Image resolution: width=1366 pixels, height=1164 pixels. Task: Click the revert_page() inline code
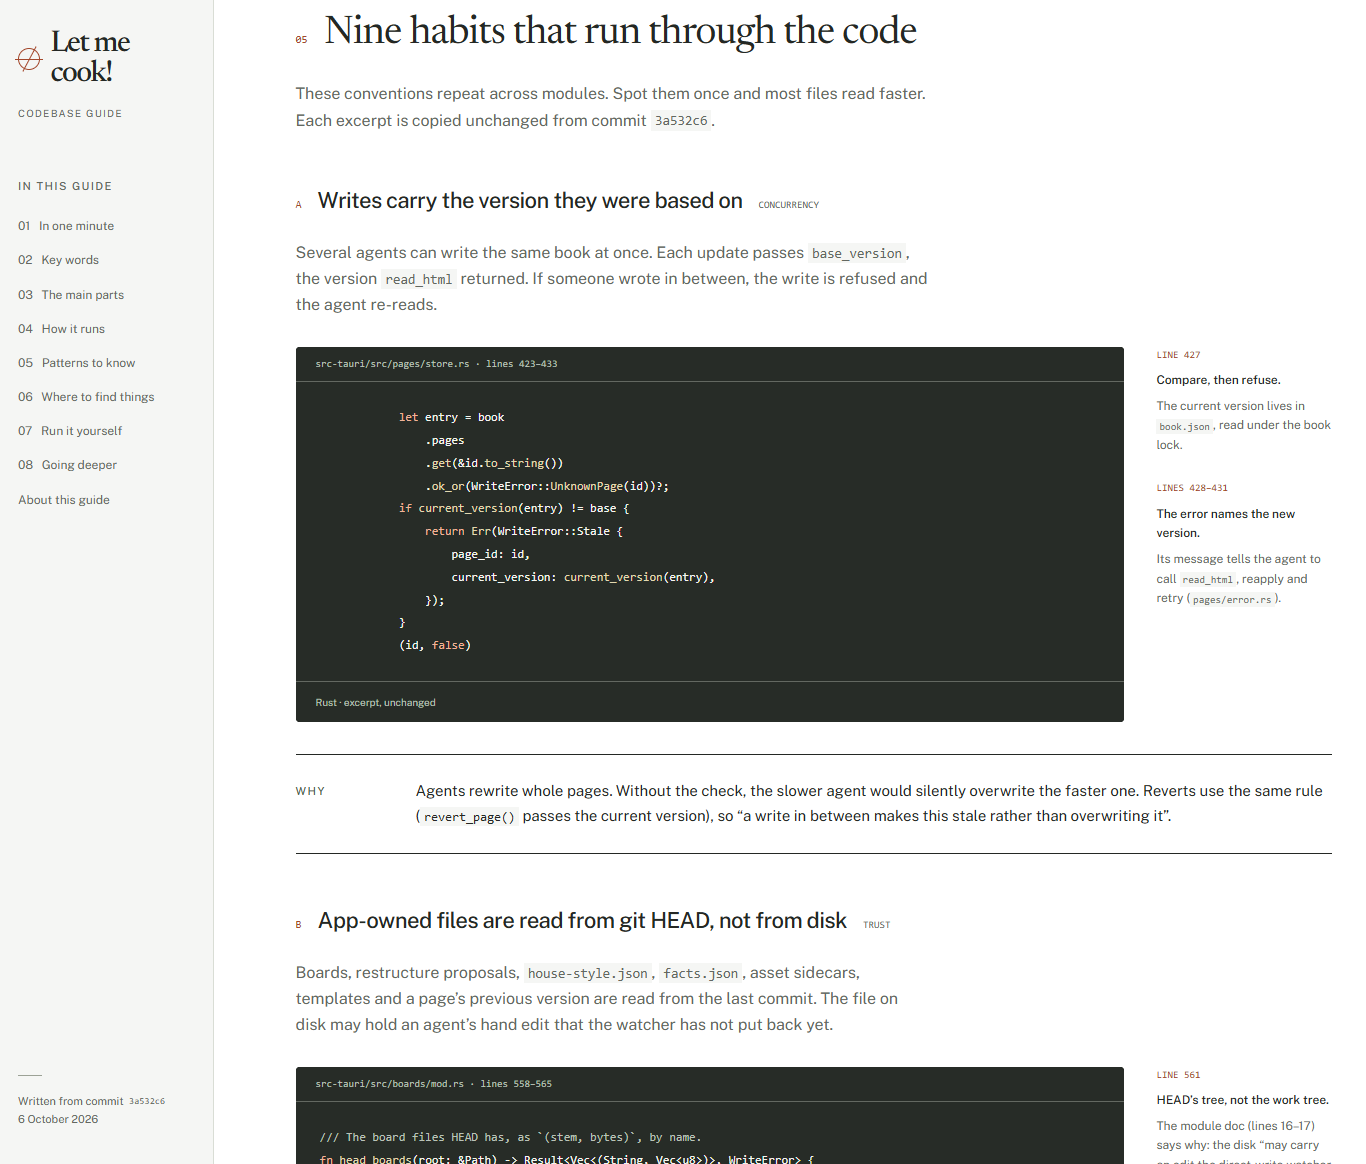click(x=469, y=817)
